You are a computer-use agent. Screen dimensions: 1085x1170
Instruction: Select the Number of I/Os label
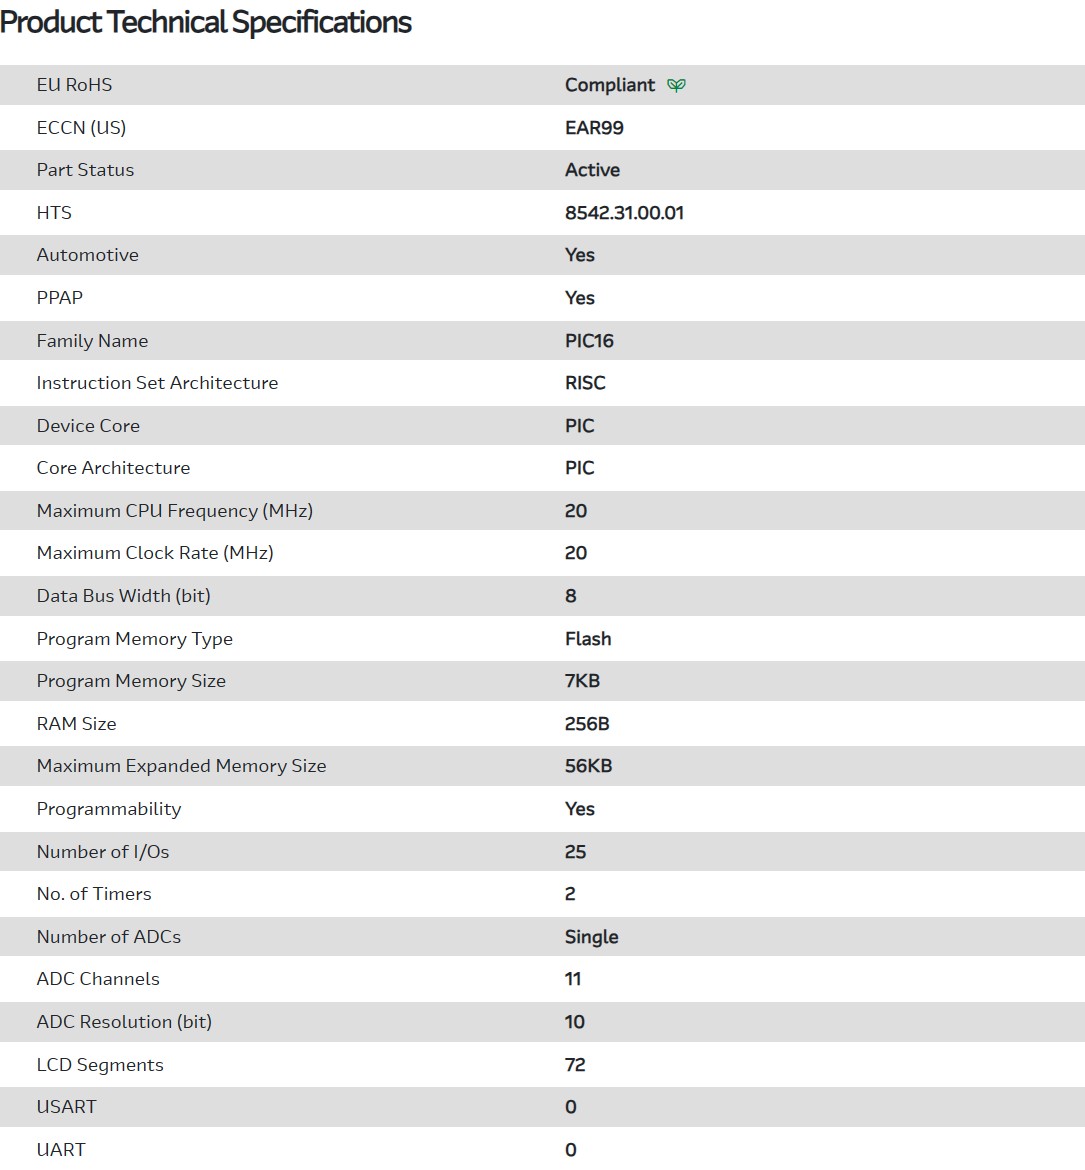coord(102,852)
